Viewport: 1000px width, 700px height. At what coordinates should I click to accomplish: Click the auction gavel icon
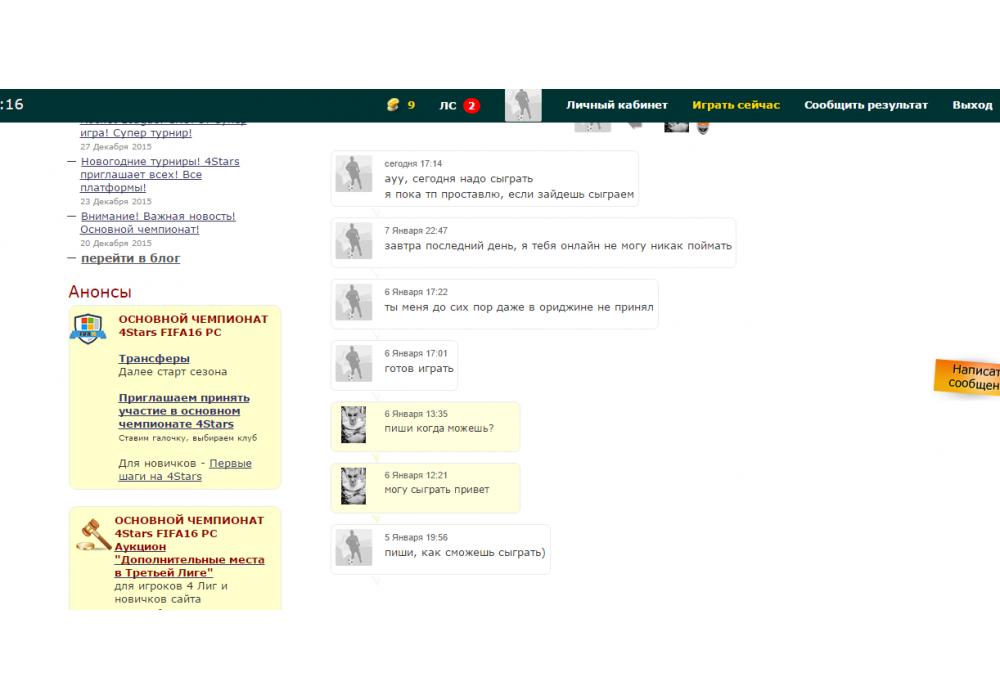[92, 534]
